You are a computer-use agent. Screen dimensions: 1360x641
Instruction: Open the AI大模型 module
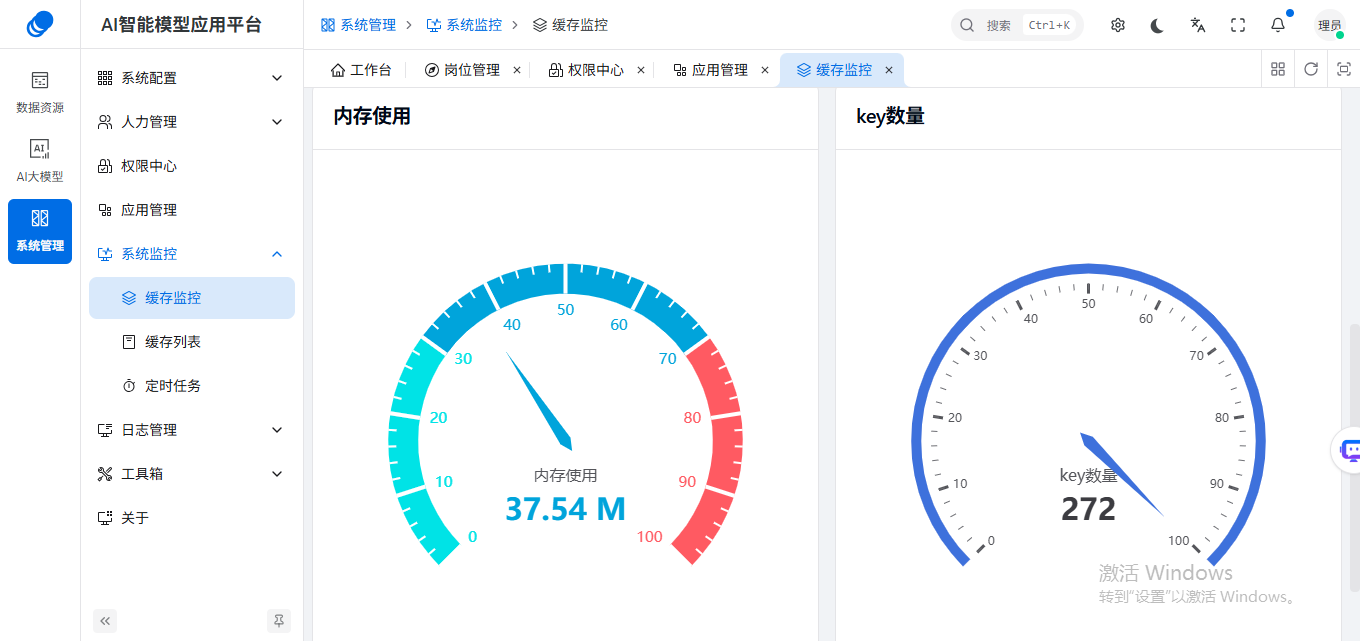pyautogui.click(x=40, y=161)
